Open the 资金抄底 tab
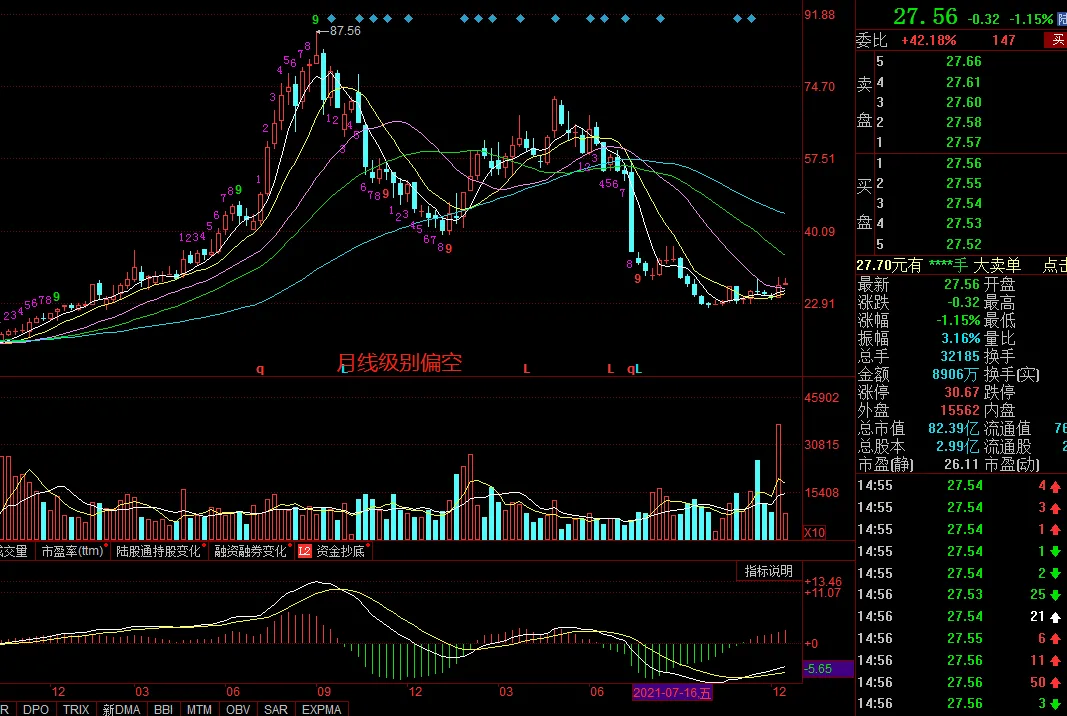This screenshot has width=1067, height=716. [x=340, y=551]
